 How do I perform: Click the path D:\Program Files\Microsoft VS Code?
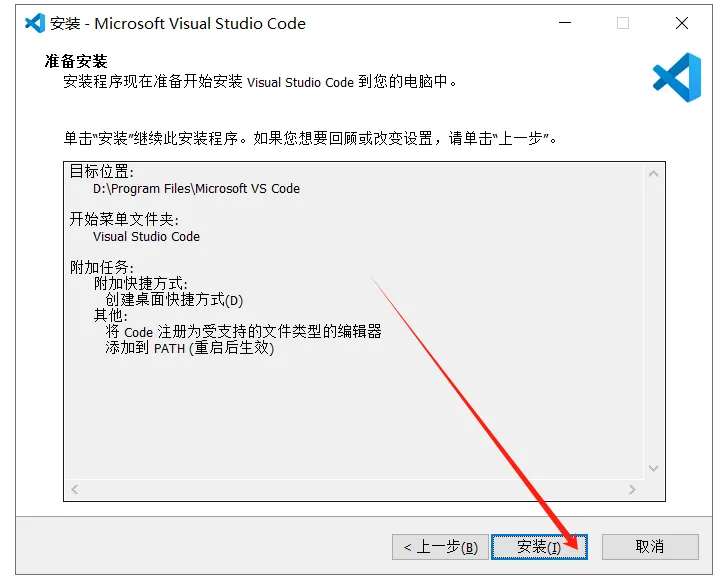tap(196, 189)
